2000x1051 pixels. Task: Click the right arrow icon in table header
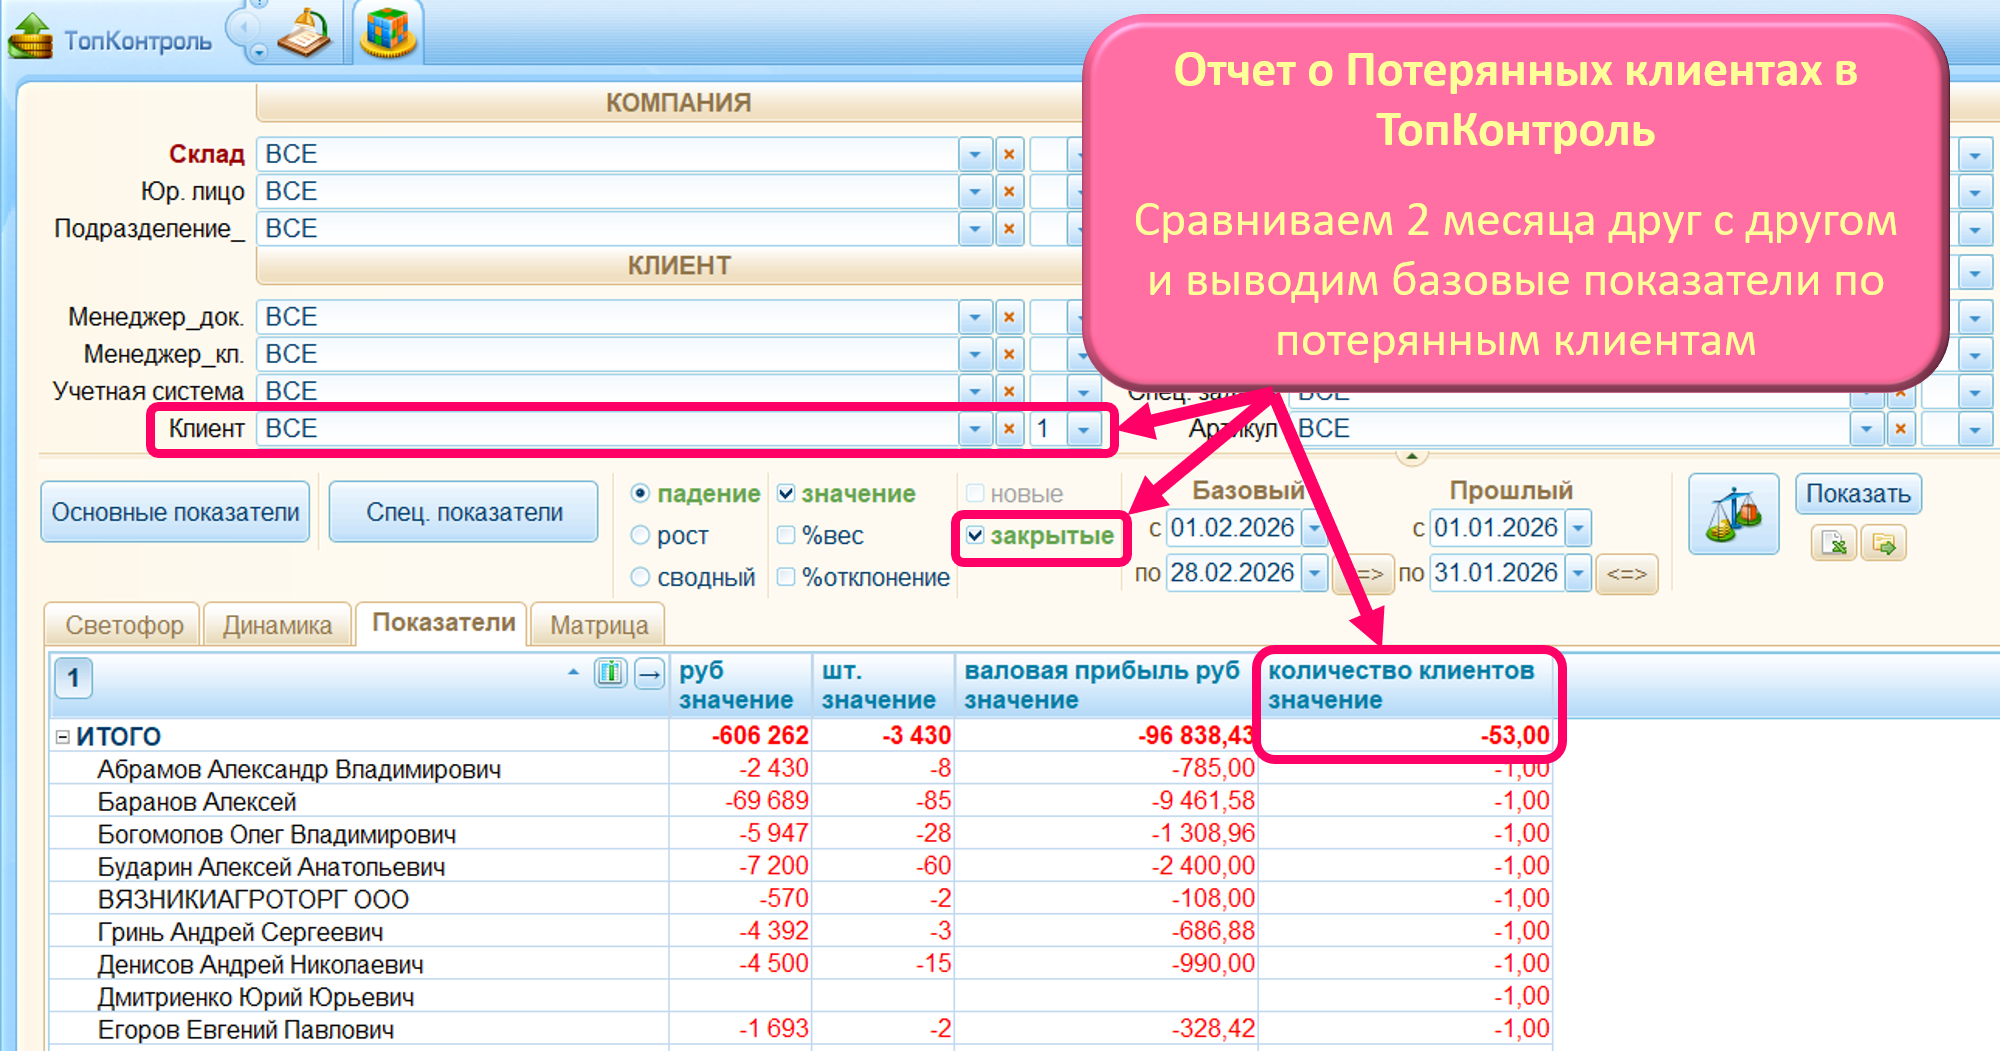click(650, 673)
